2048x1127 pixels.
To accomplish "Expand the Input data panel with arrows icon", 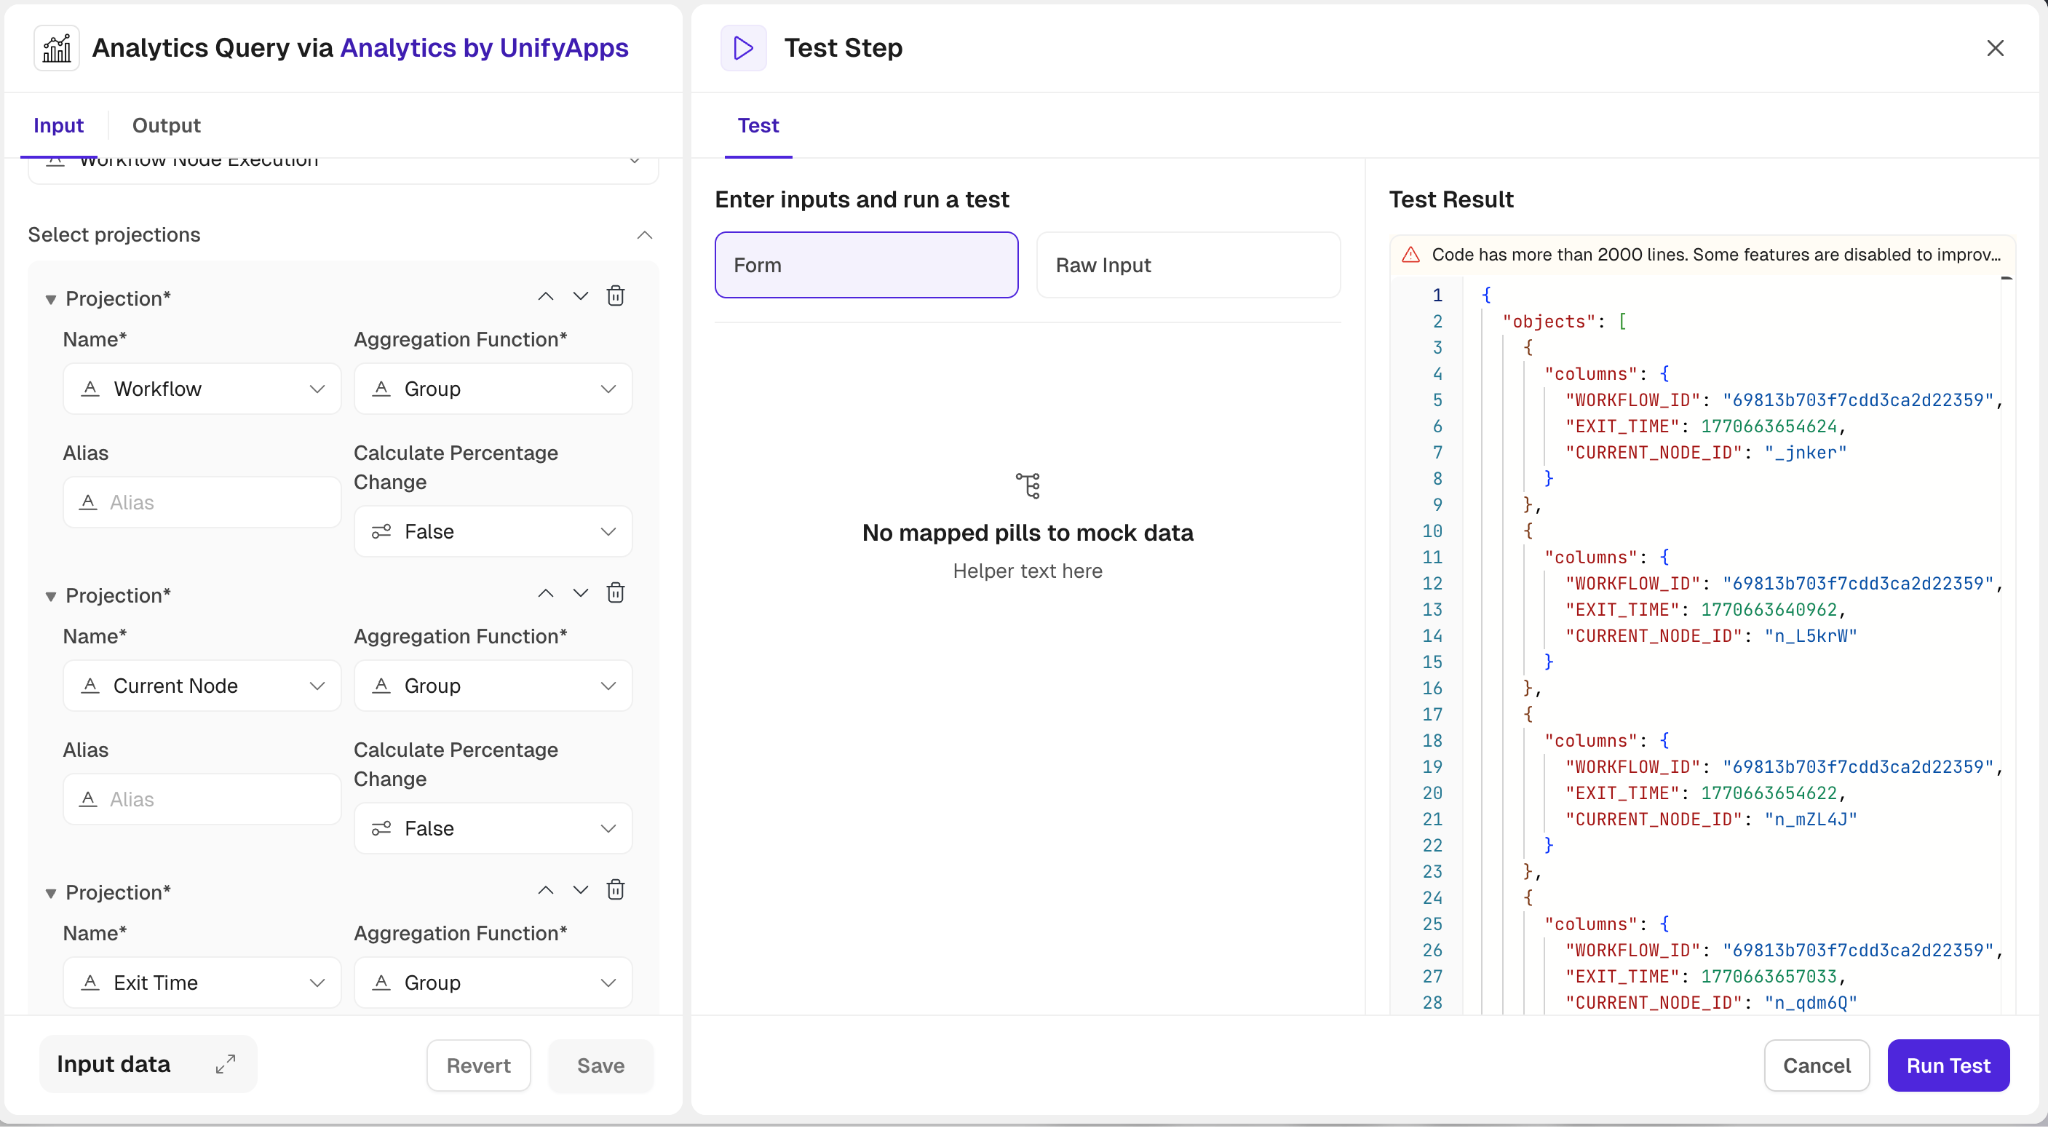I will (x=226, y=1064).
